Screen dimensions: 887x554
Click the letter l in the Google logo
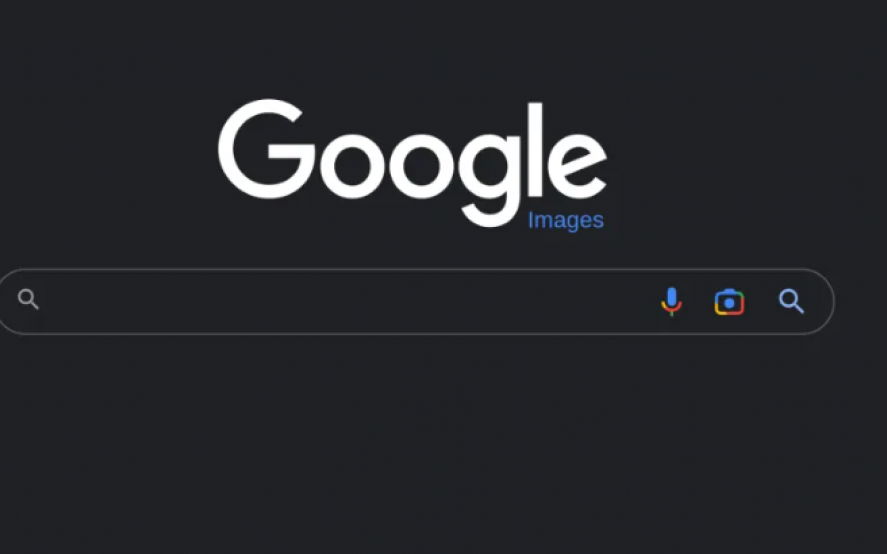536,149
